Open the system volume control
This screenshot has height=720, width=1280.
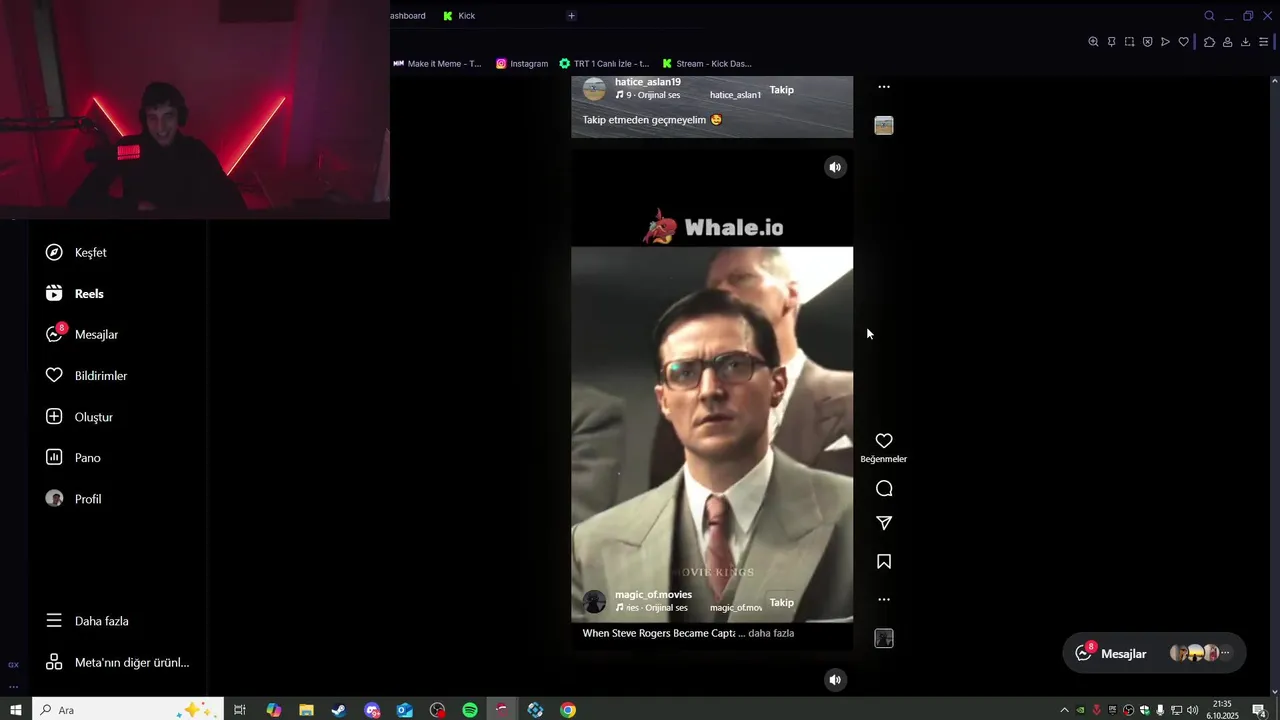pos(1192,710)
